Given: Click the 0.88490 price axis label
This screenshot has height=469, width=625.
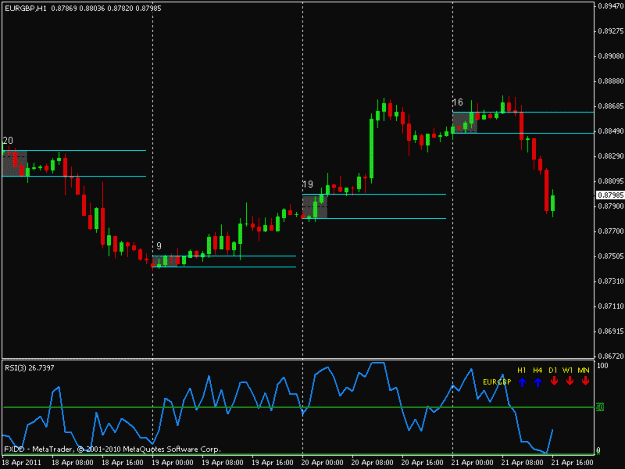Looking at the screenshot, I should click(611, 131).
